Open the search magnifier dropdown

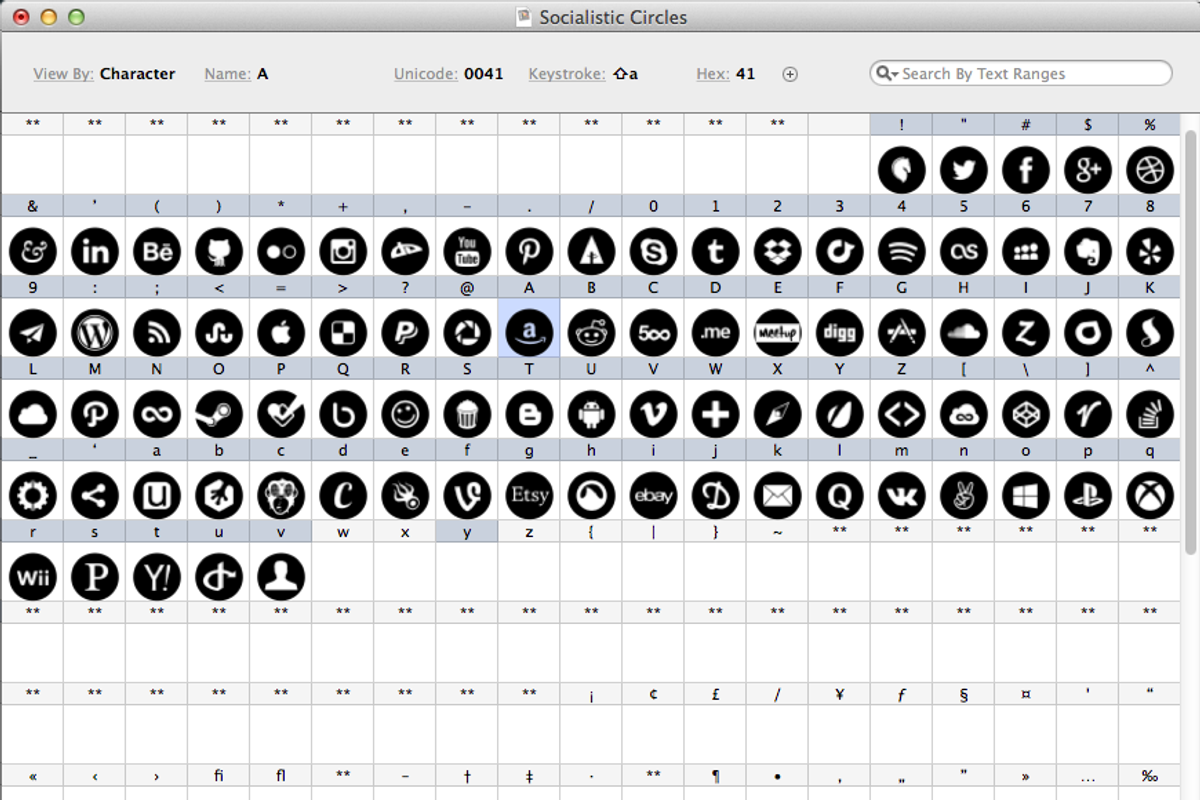click(886, 73)
